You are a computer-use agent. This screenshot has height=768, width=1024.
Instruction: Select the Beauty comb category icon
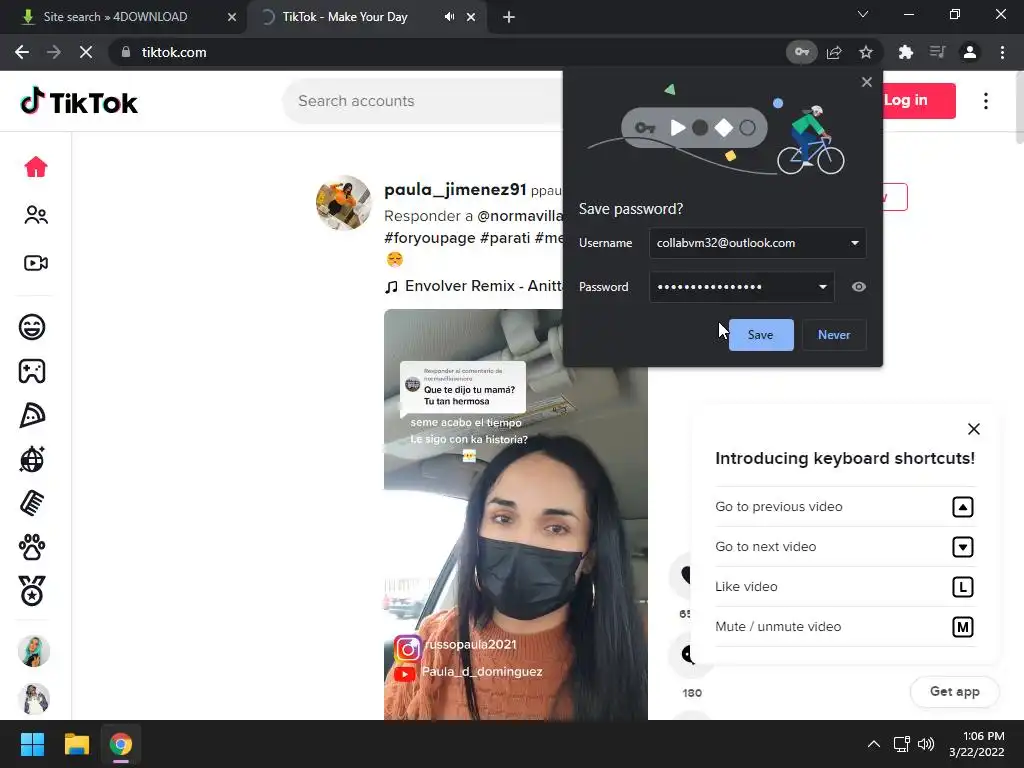32,503
